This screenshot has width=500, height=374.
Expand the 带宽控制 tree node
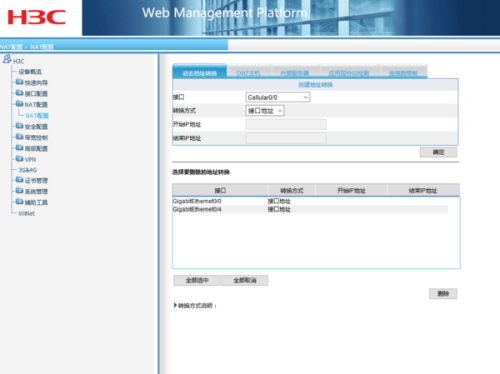(36, 138)
